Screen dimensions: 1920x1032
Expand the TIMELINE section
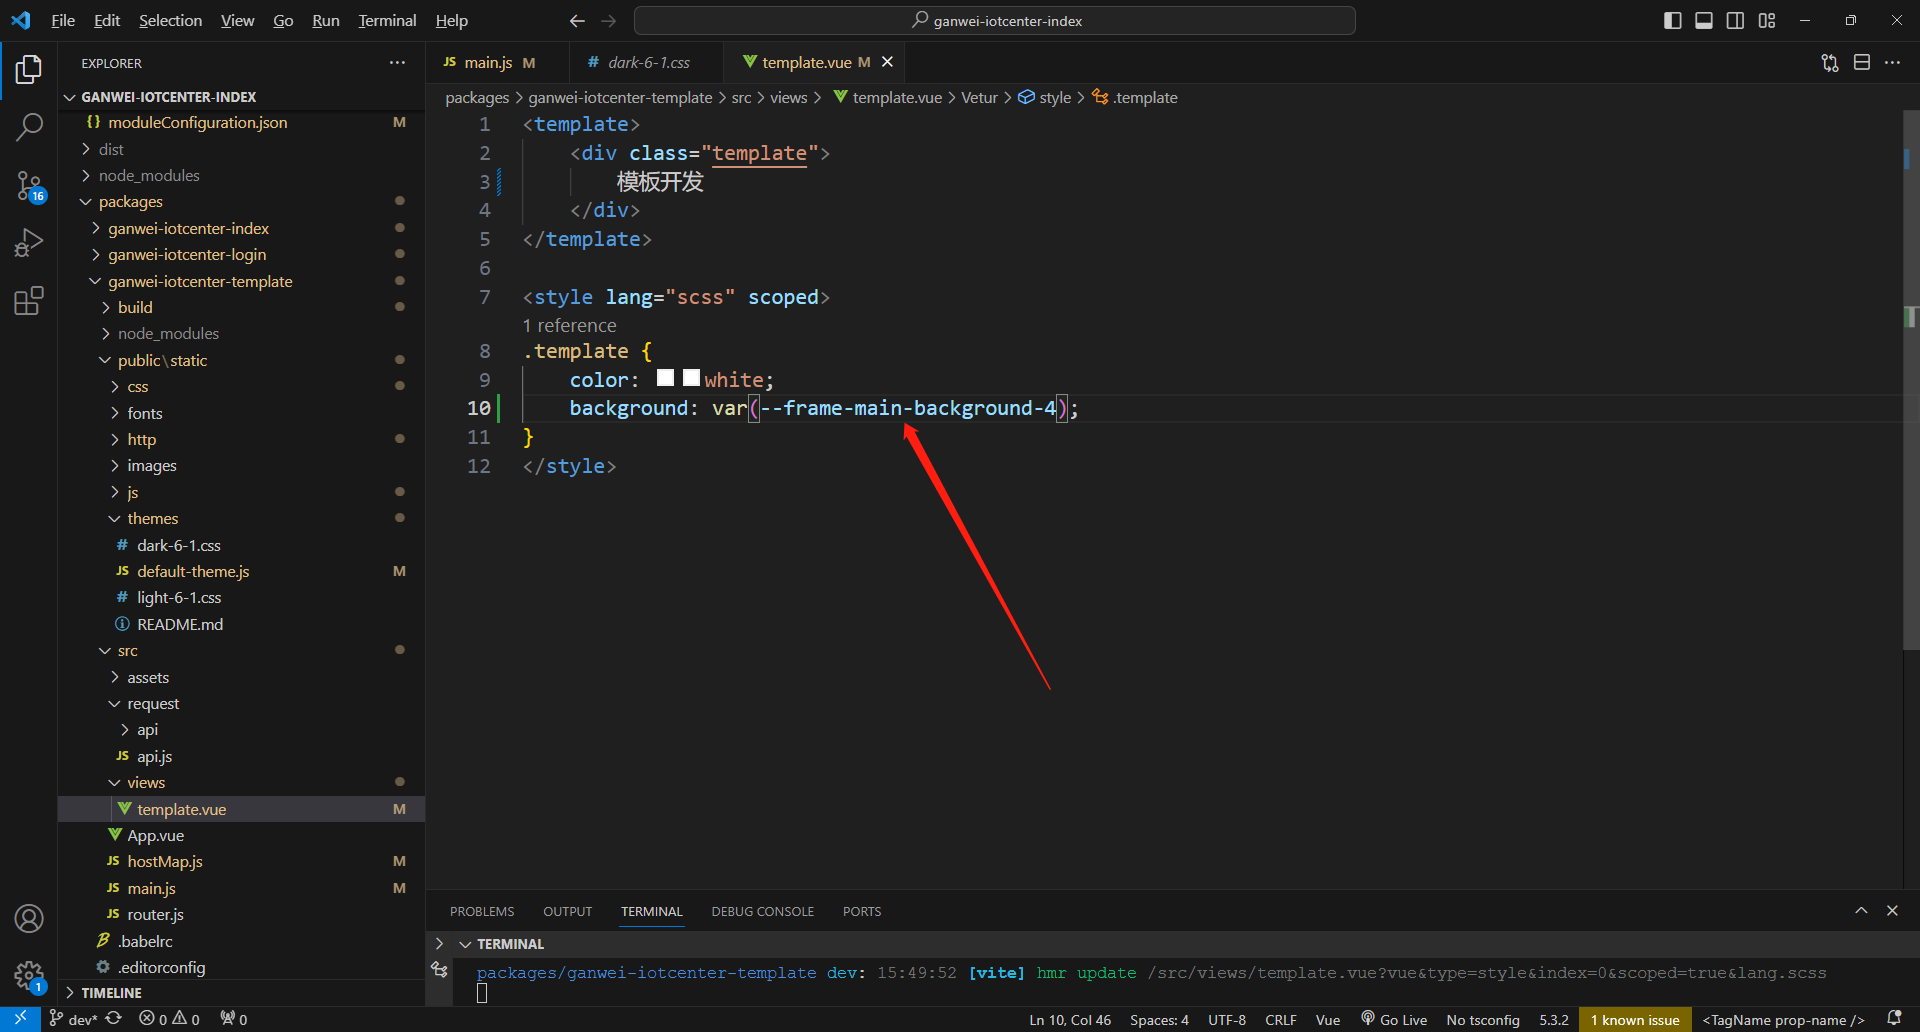tap(111, 993)
